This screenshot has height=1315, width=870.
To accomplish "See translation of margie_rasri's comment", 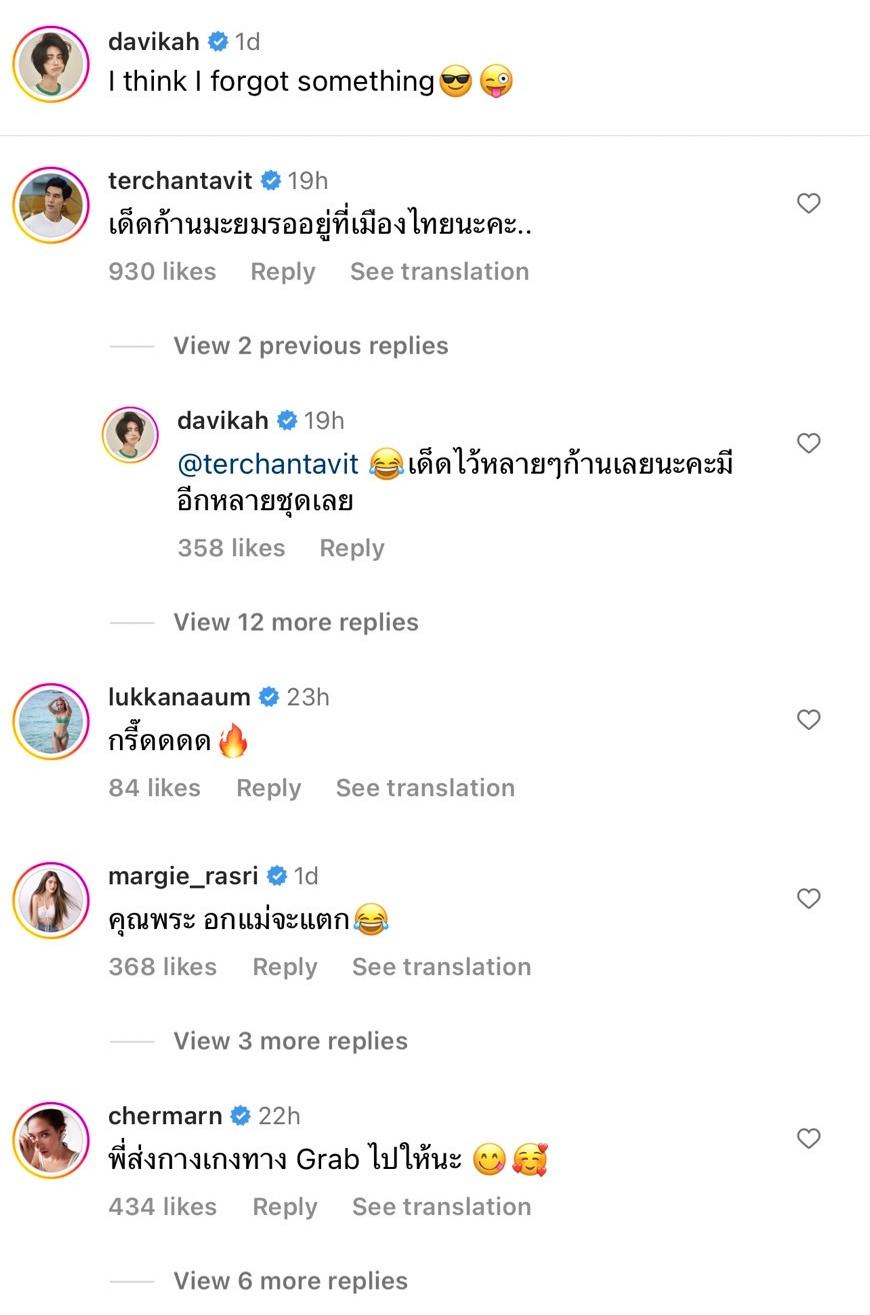I will coord(441,967).
